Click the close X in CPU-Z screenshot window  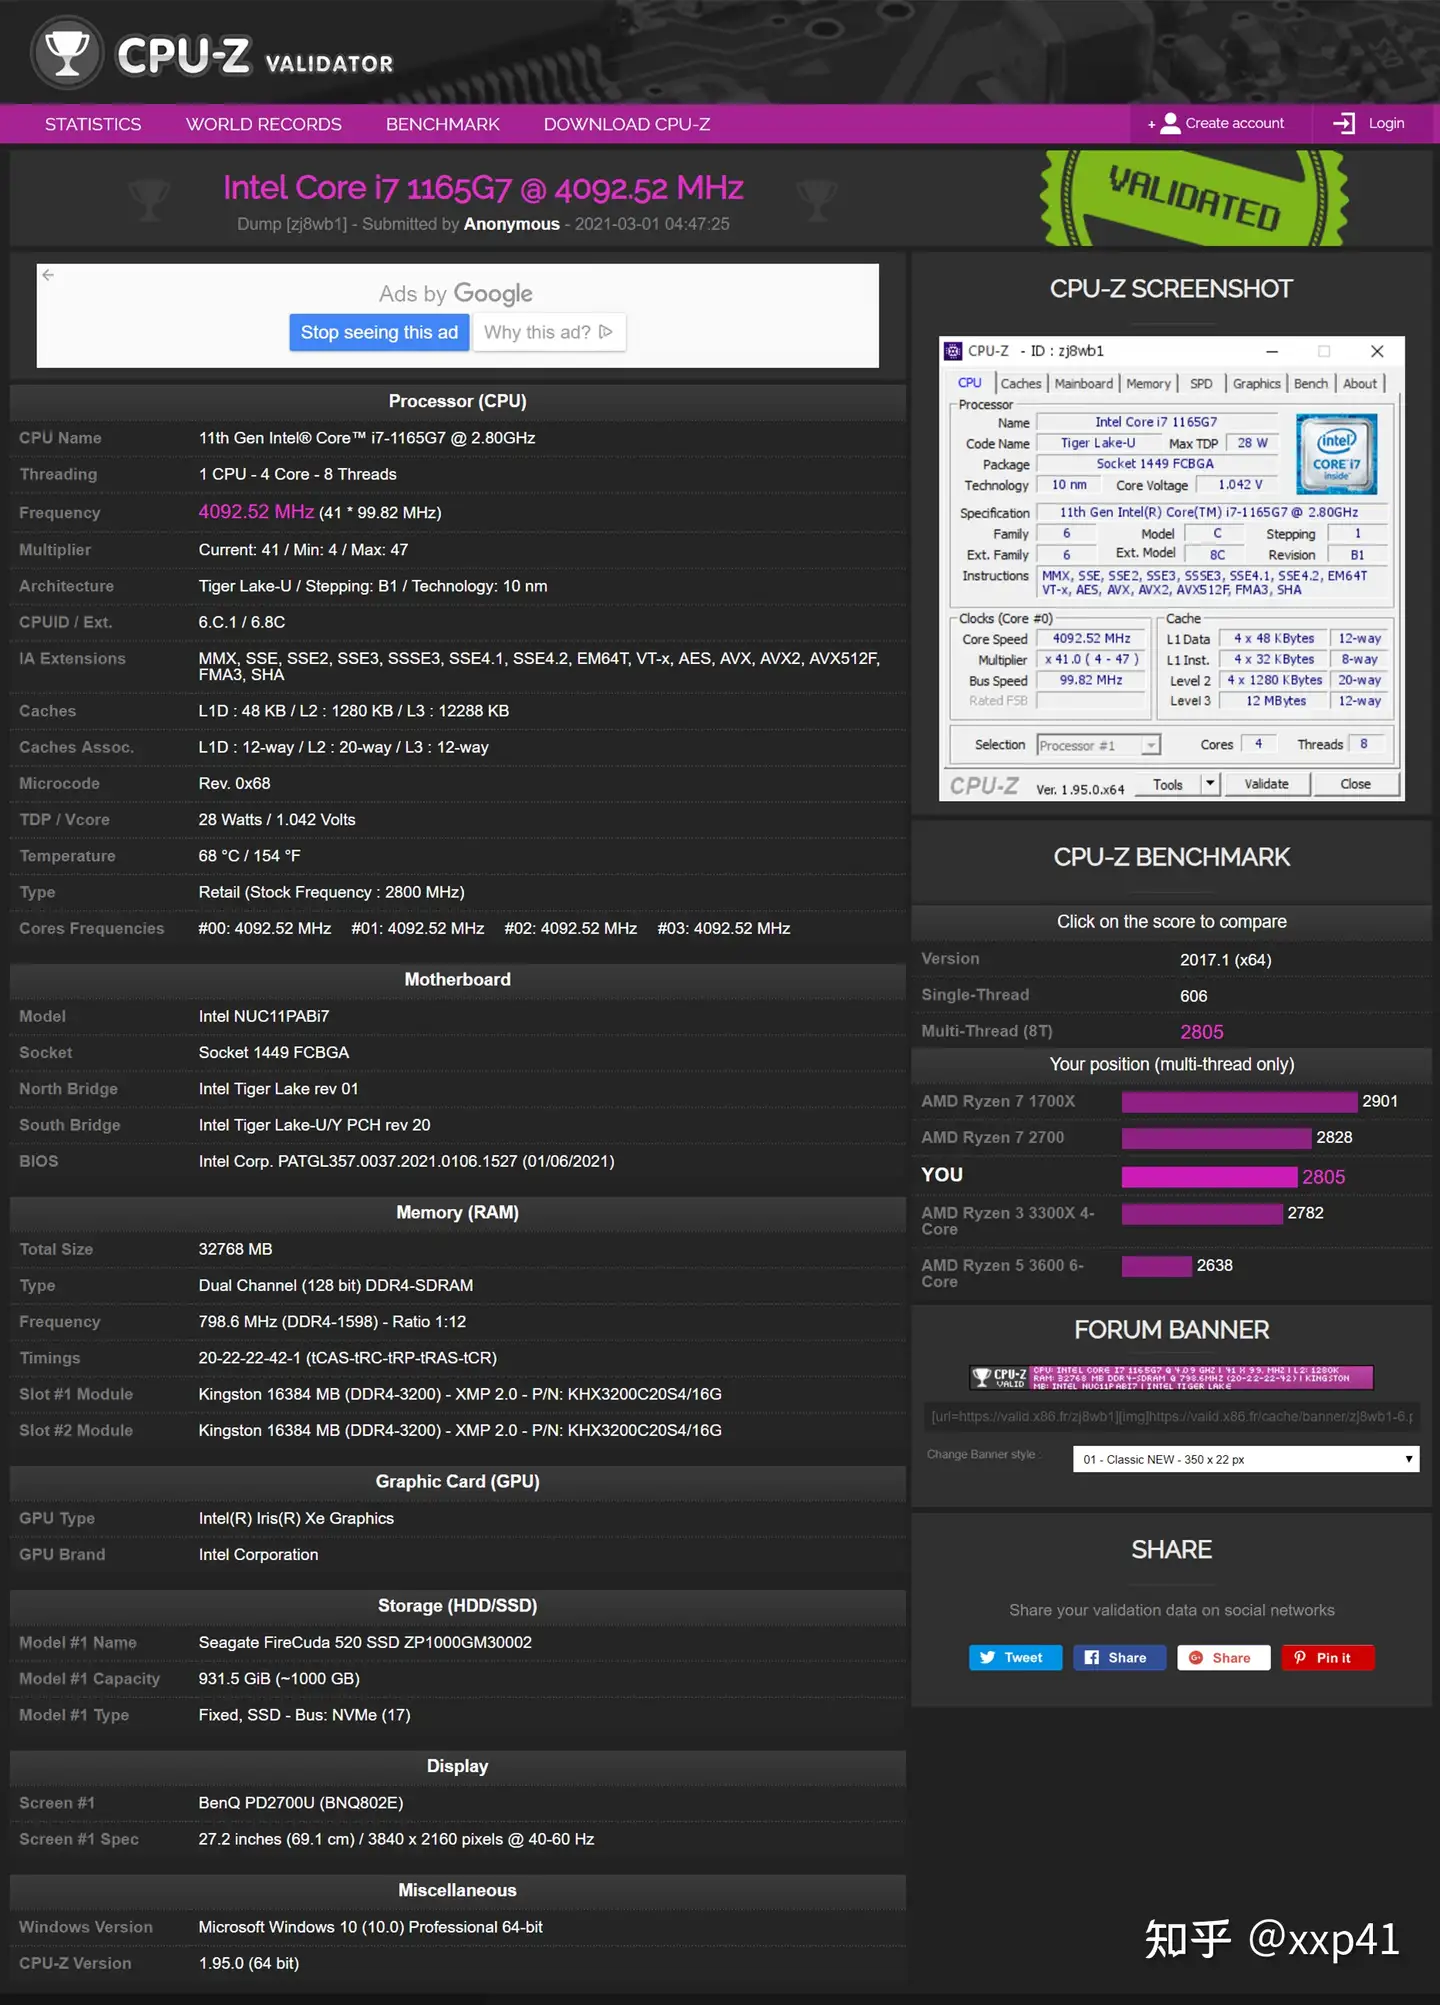tap(1377, 351)
